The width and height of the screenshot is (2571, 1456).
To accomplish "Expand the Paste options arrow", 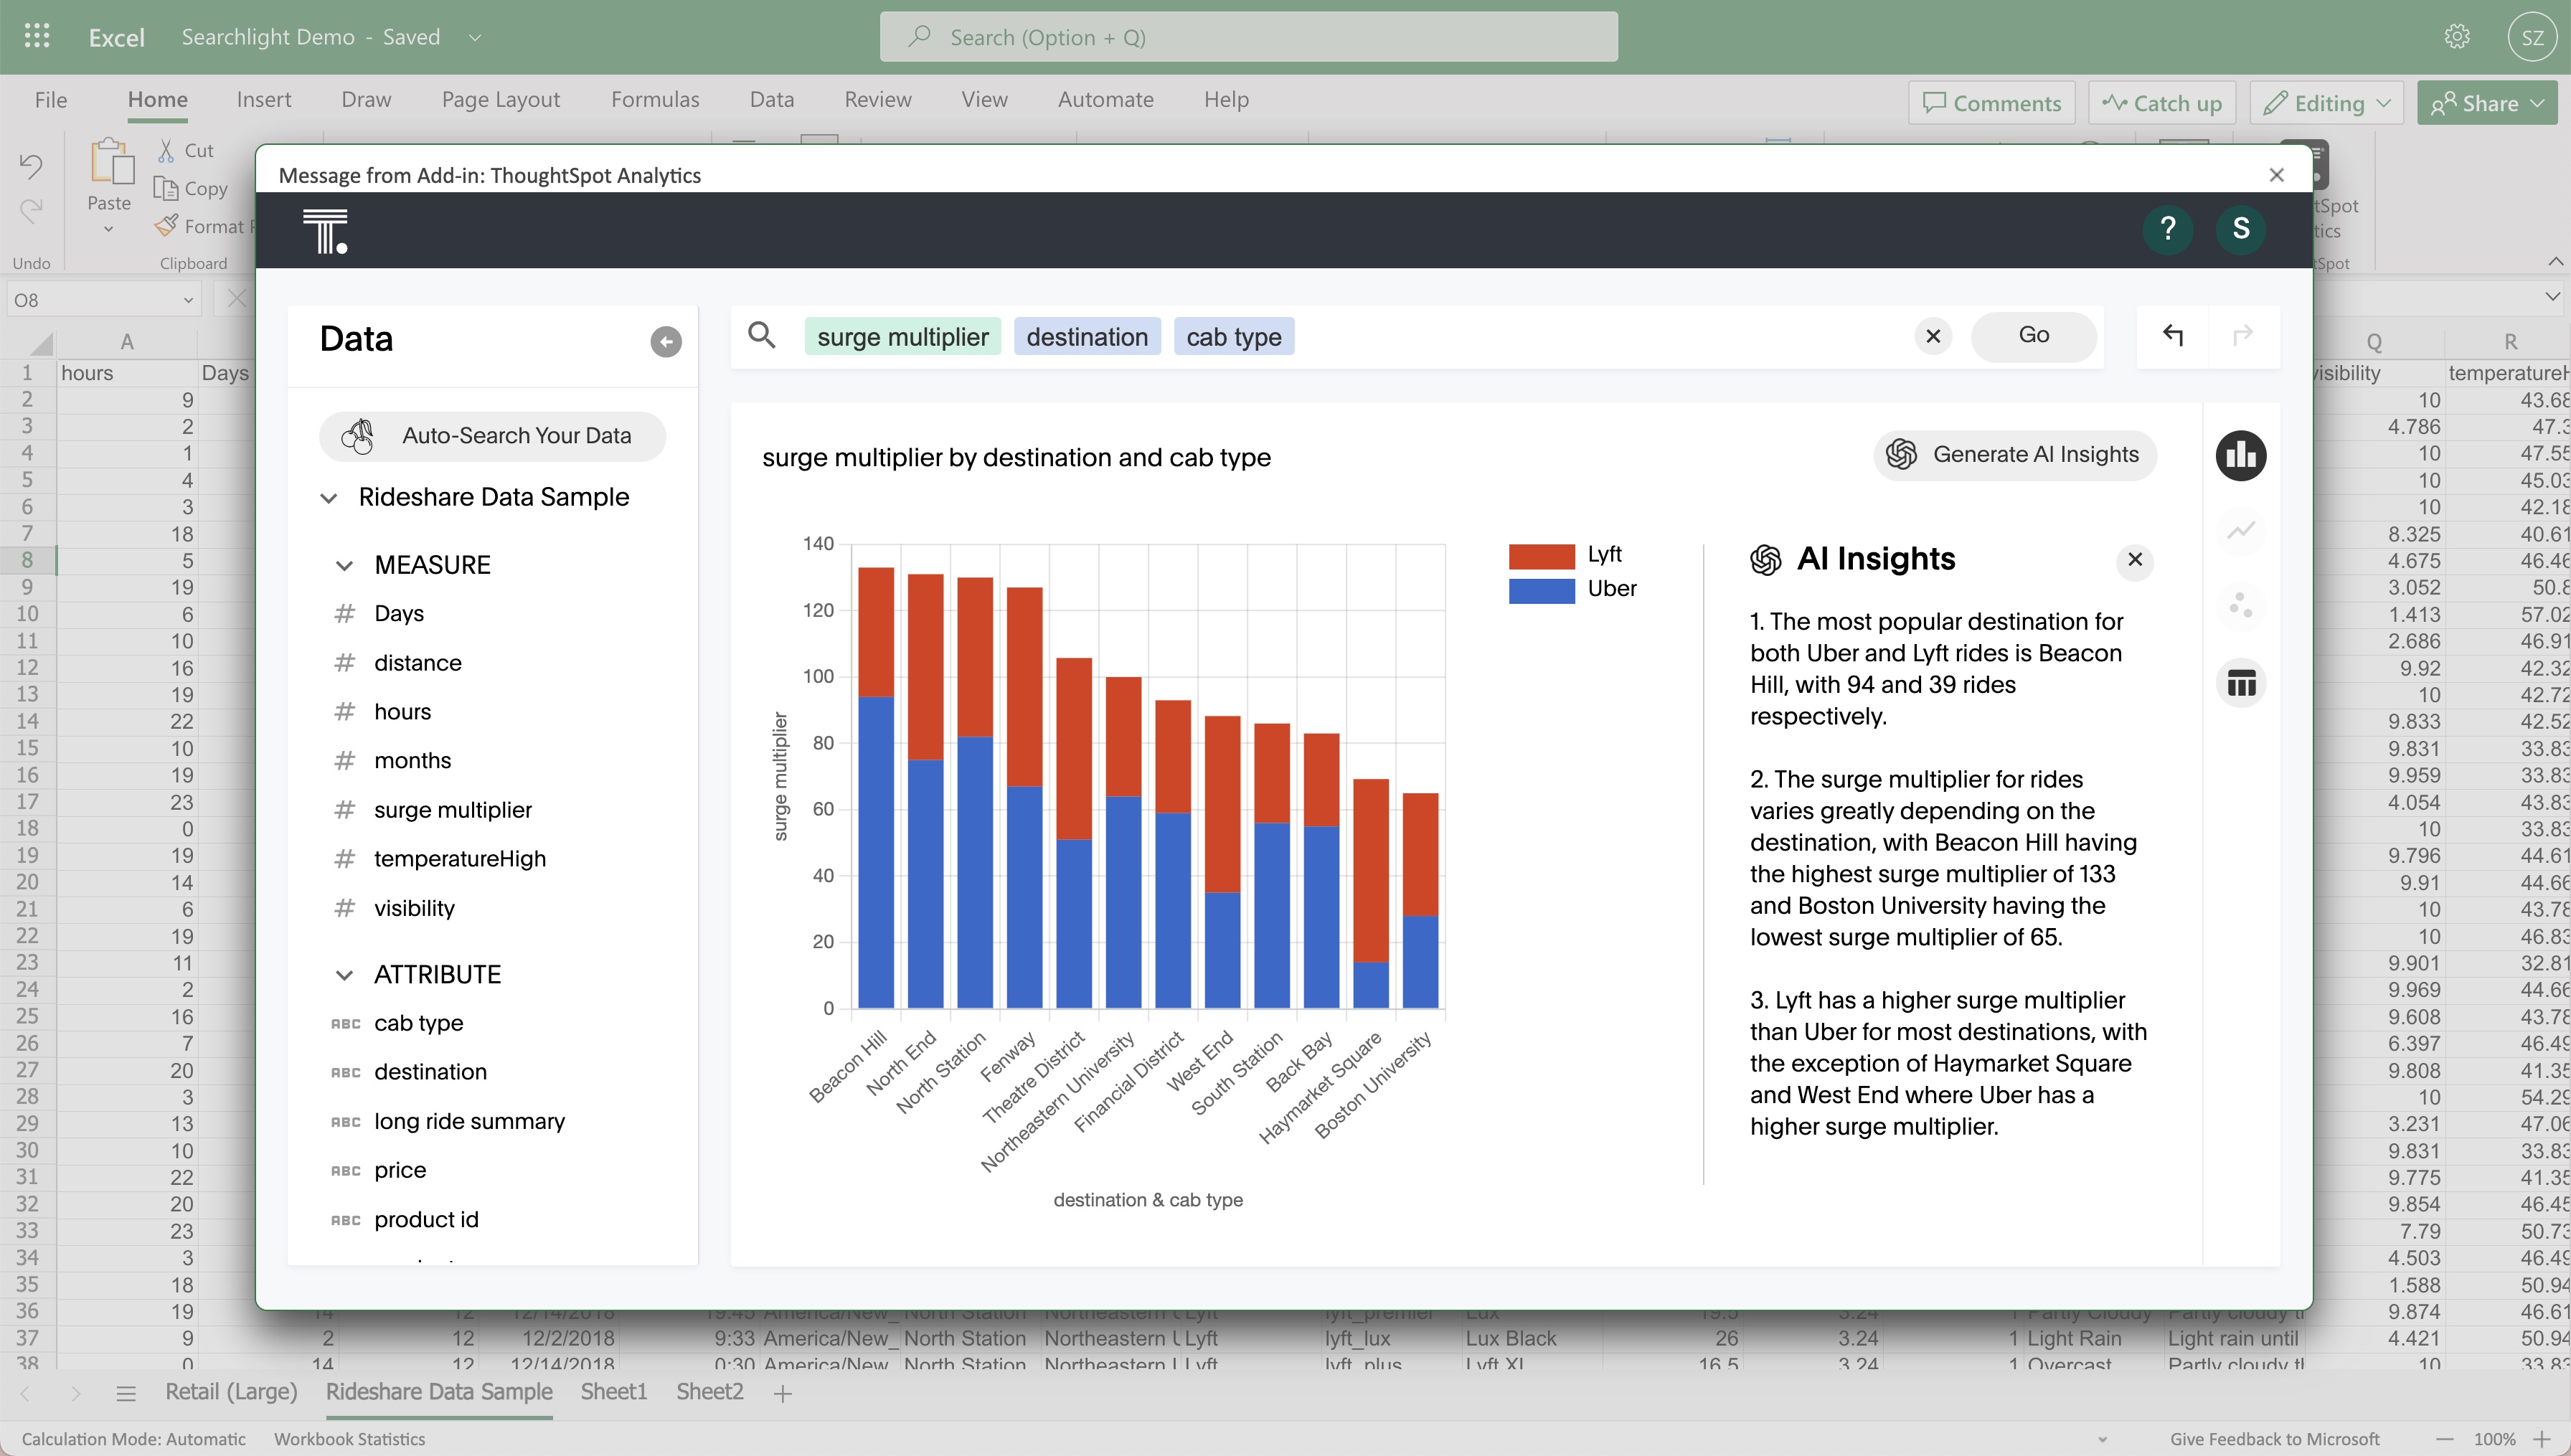I will [x=109, y=229].
